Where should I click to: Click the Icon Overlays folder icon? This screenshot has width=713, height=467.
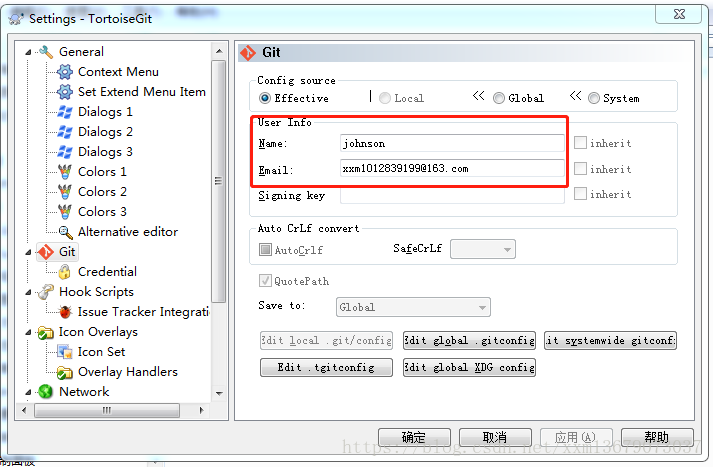[45, 332]
